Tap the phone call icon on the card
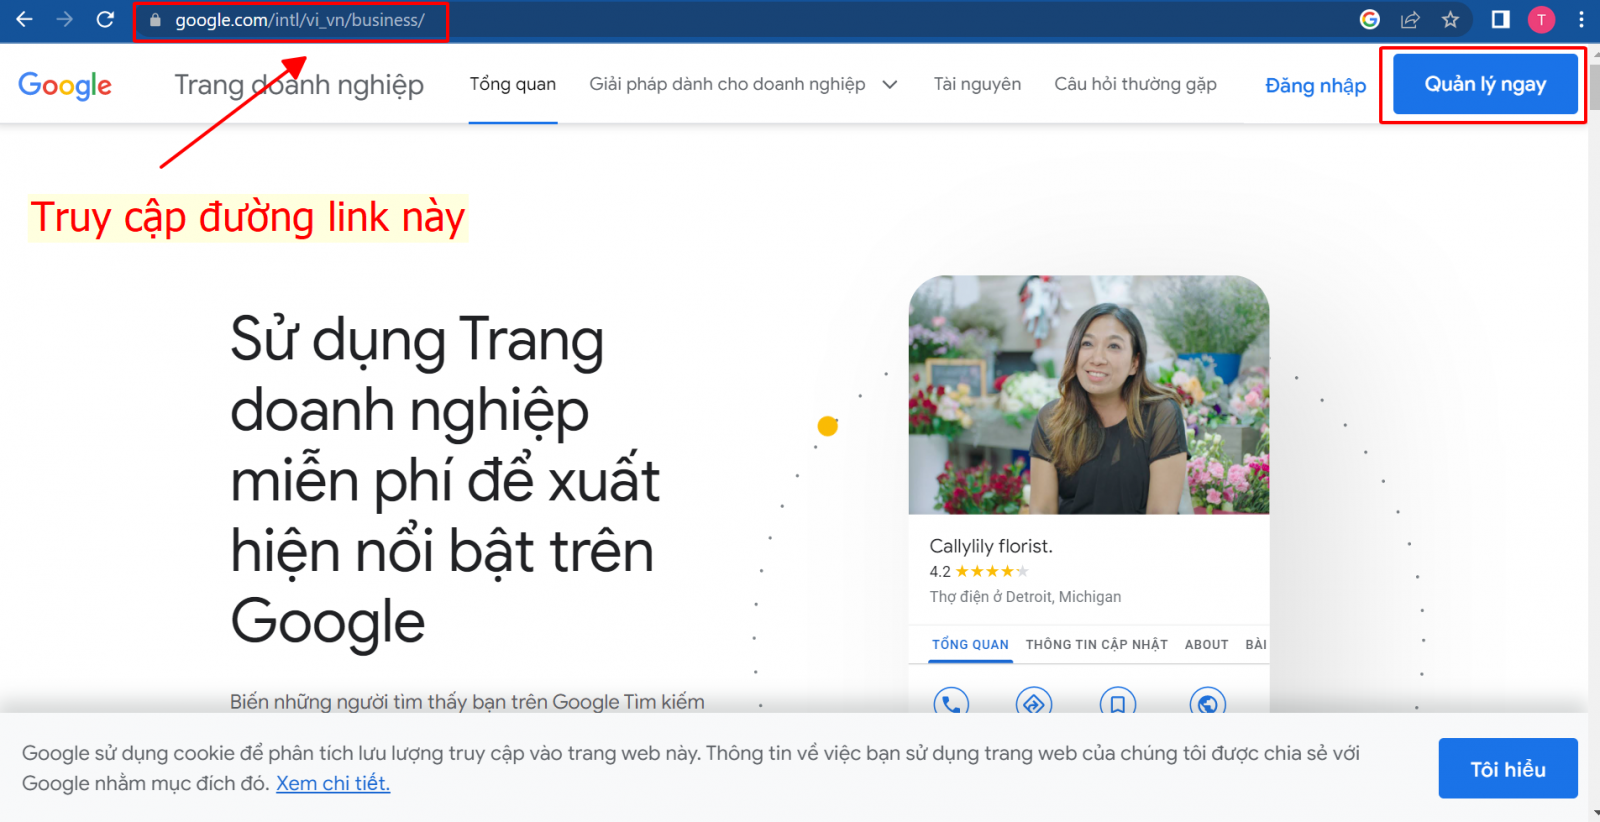Image resolution: width=1600 pixels, height=822 pixels. 951,704
